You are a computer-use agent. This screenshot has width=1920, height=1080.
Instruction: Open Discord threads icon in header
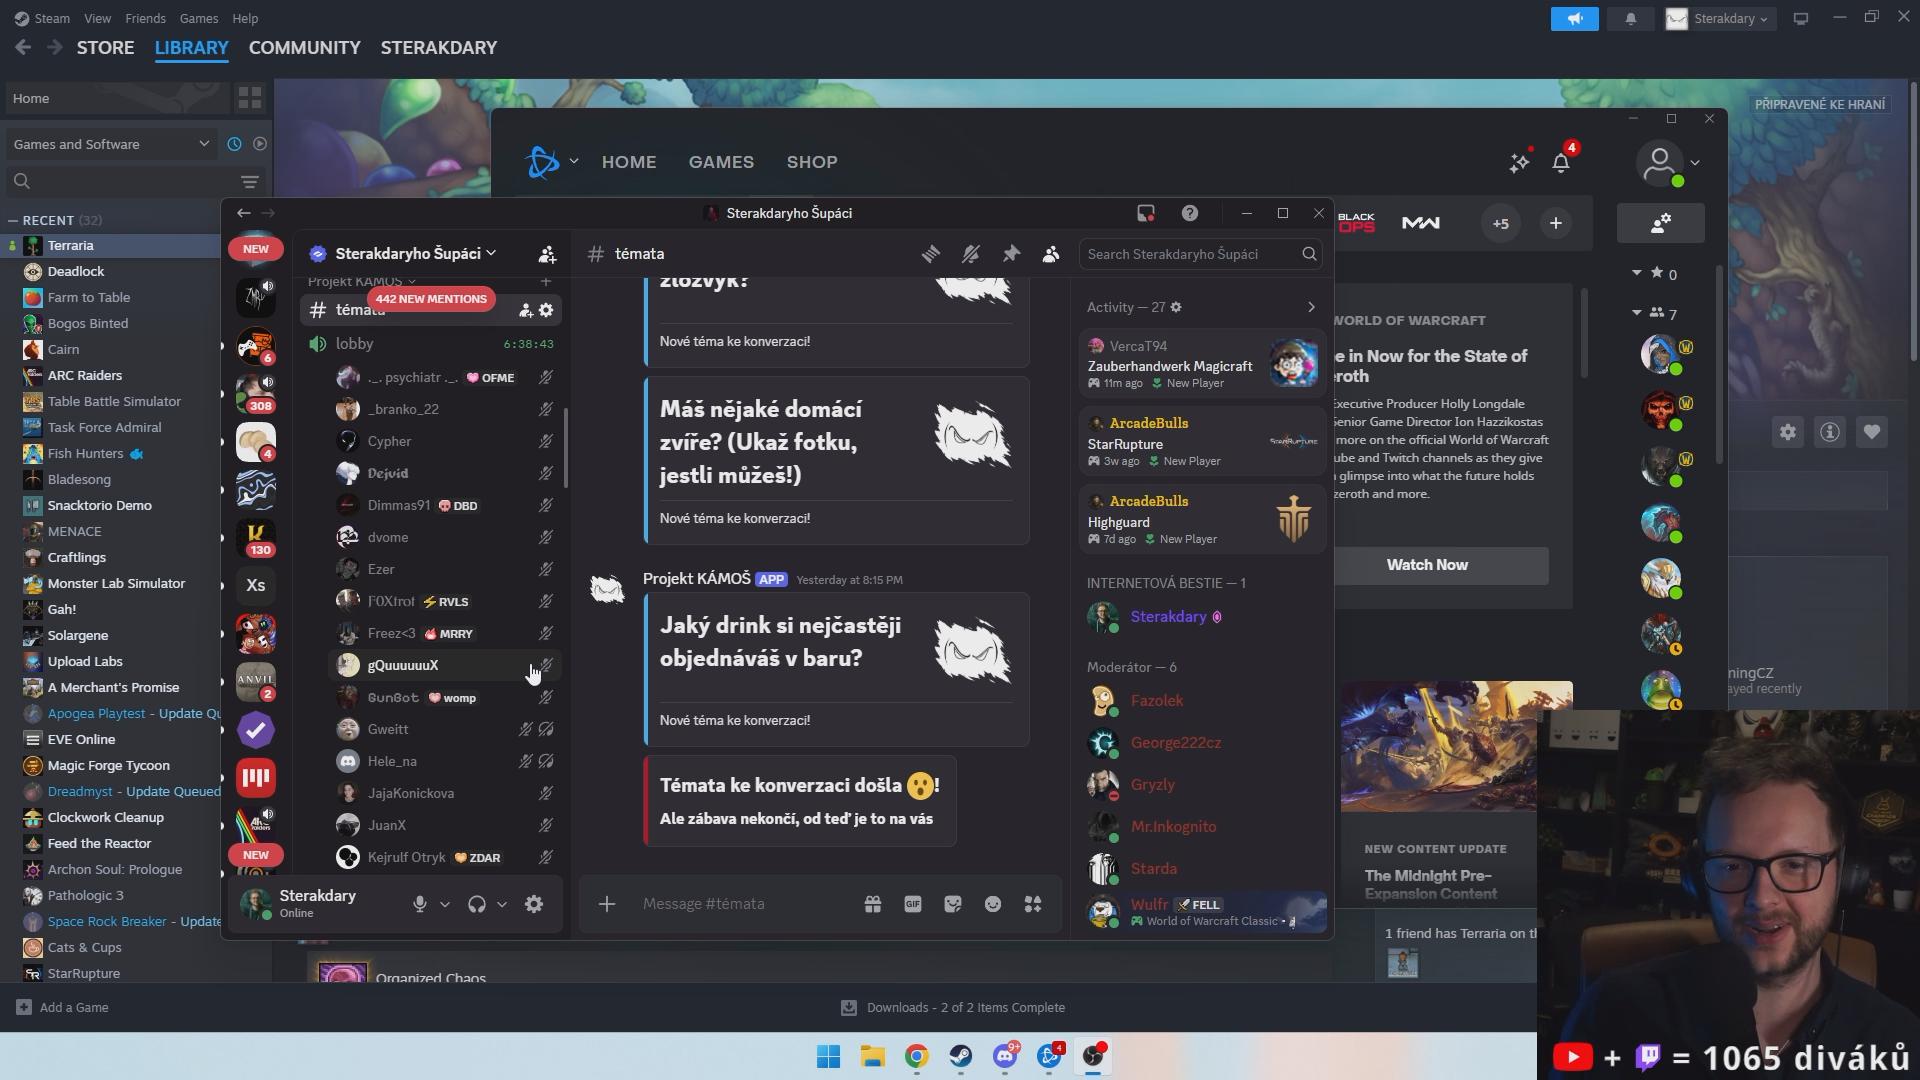pyautogui.click(x=931, y=254)
